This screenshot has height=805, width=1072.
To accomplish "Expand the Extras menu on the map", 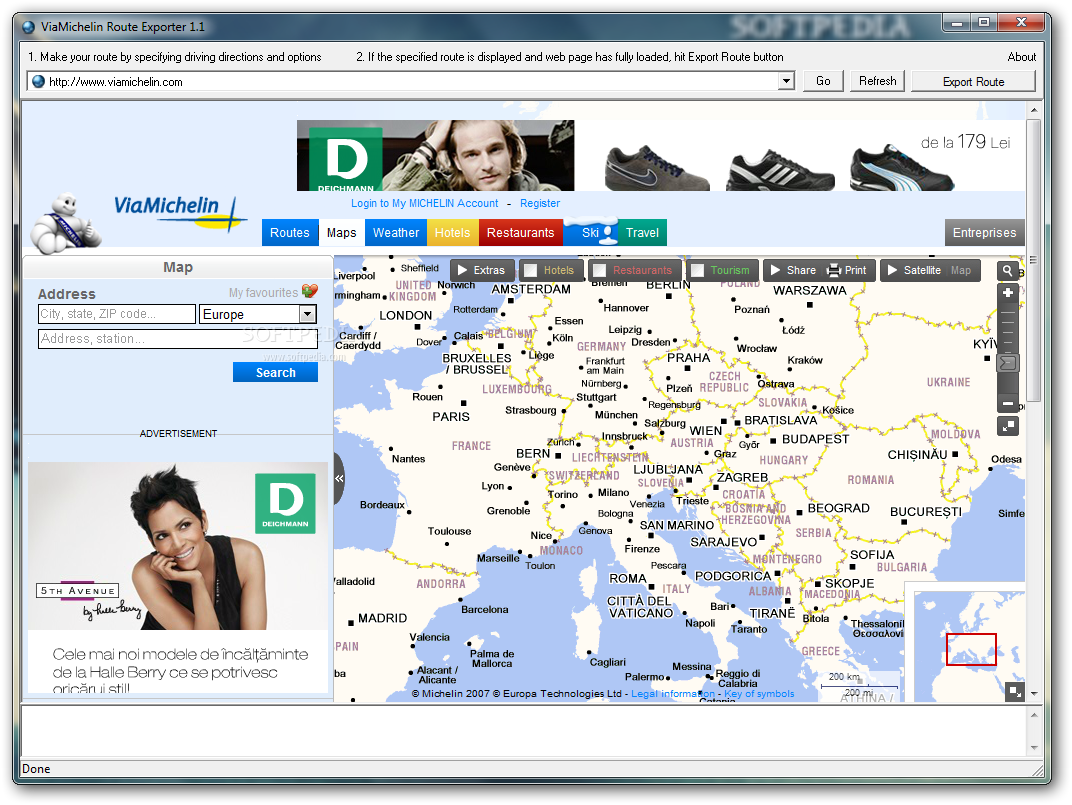I will (481, 270).
